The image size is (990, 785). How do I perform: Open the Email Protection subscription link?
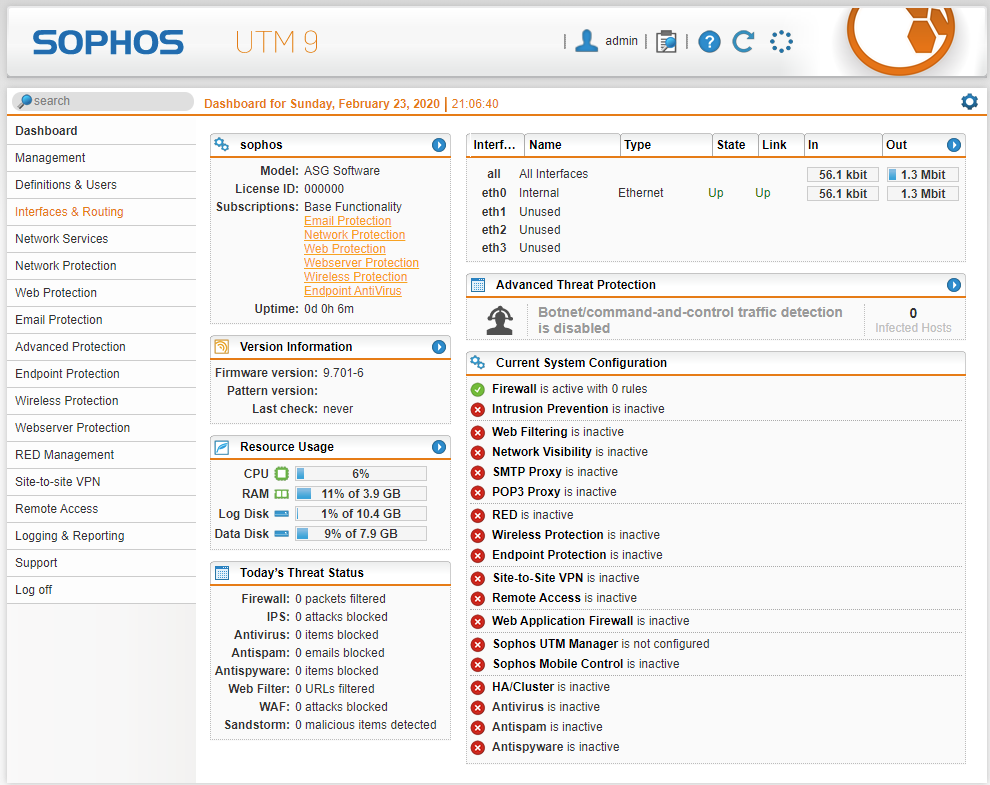(347, 220)
